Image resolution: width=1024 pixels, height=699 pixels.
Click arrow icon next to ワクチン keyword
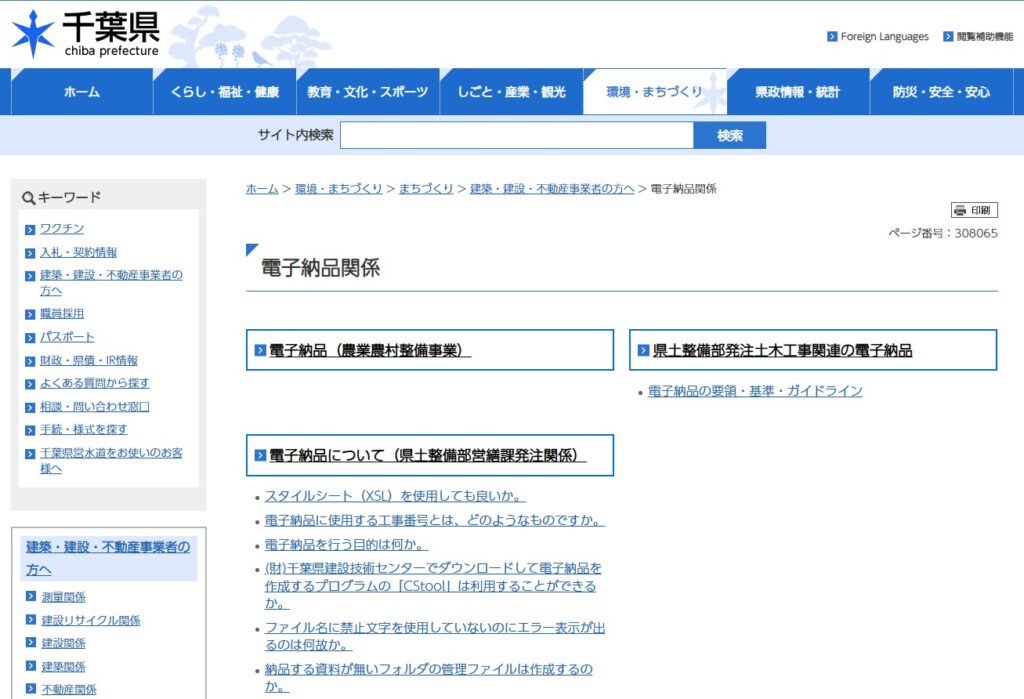tap(30, 229)
